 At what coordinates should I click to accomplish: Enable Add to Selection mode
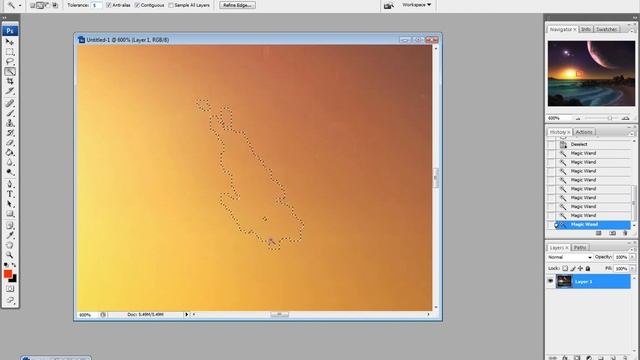pos(40,5)
